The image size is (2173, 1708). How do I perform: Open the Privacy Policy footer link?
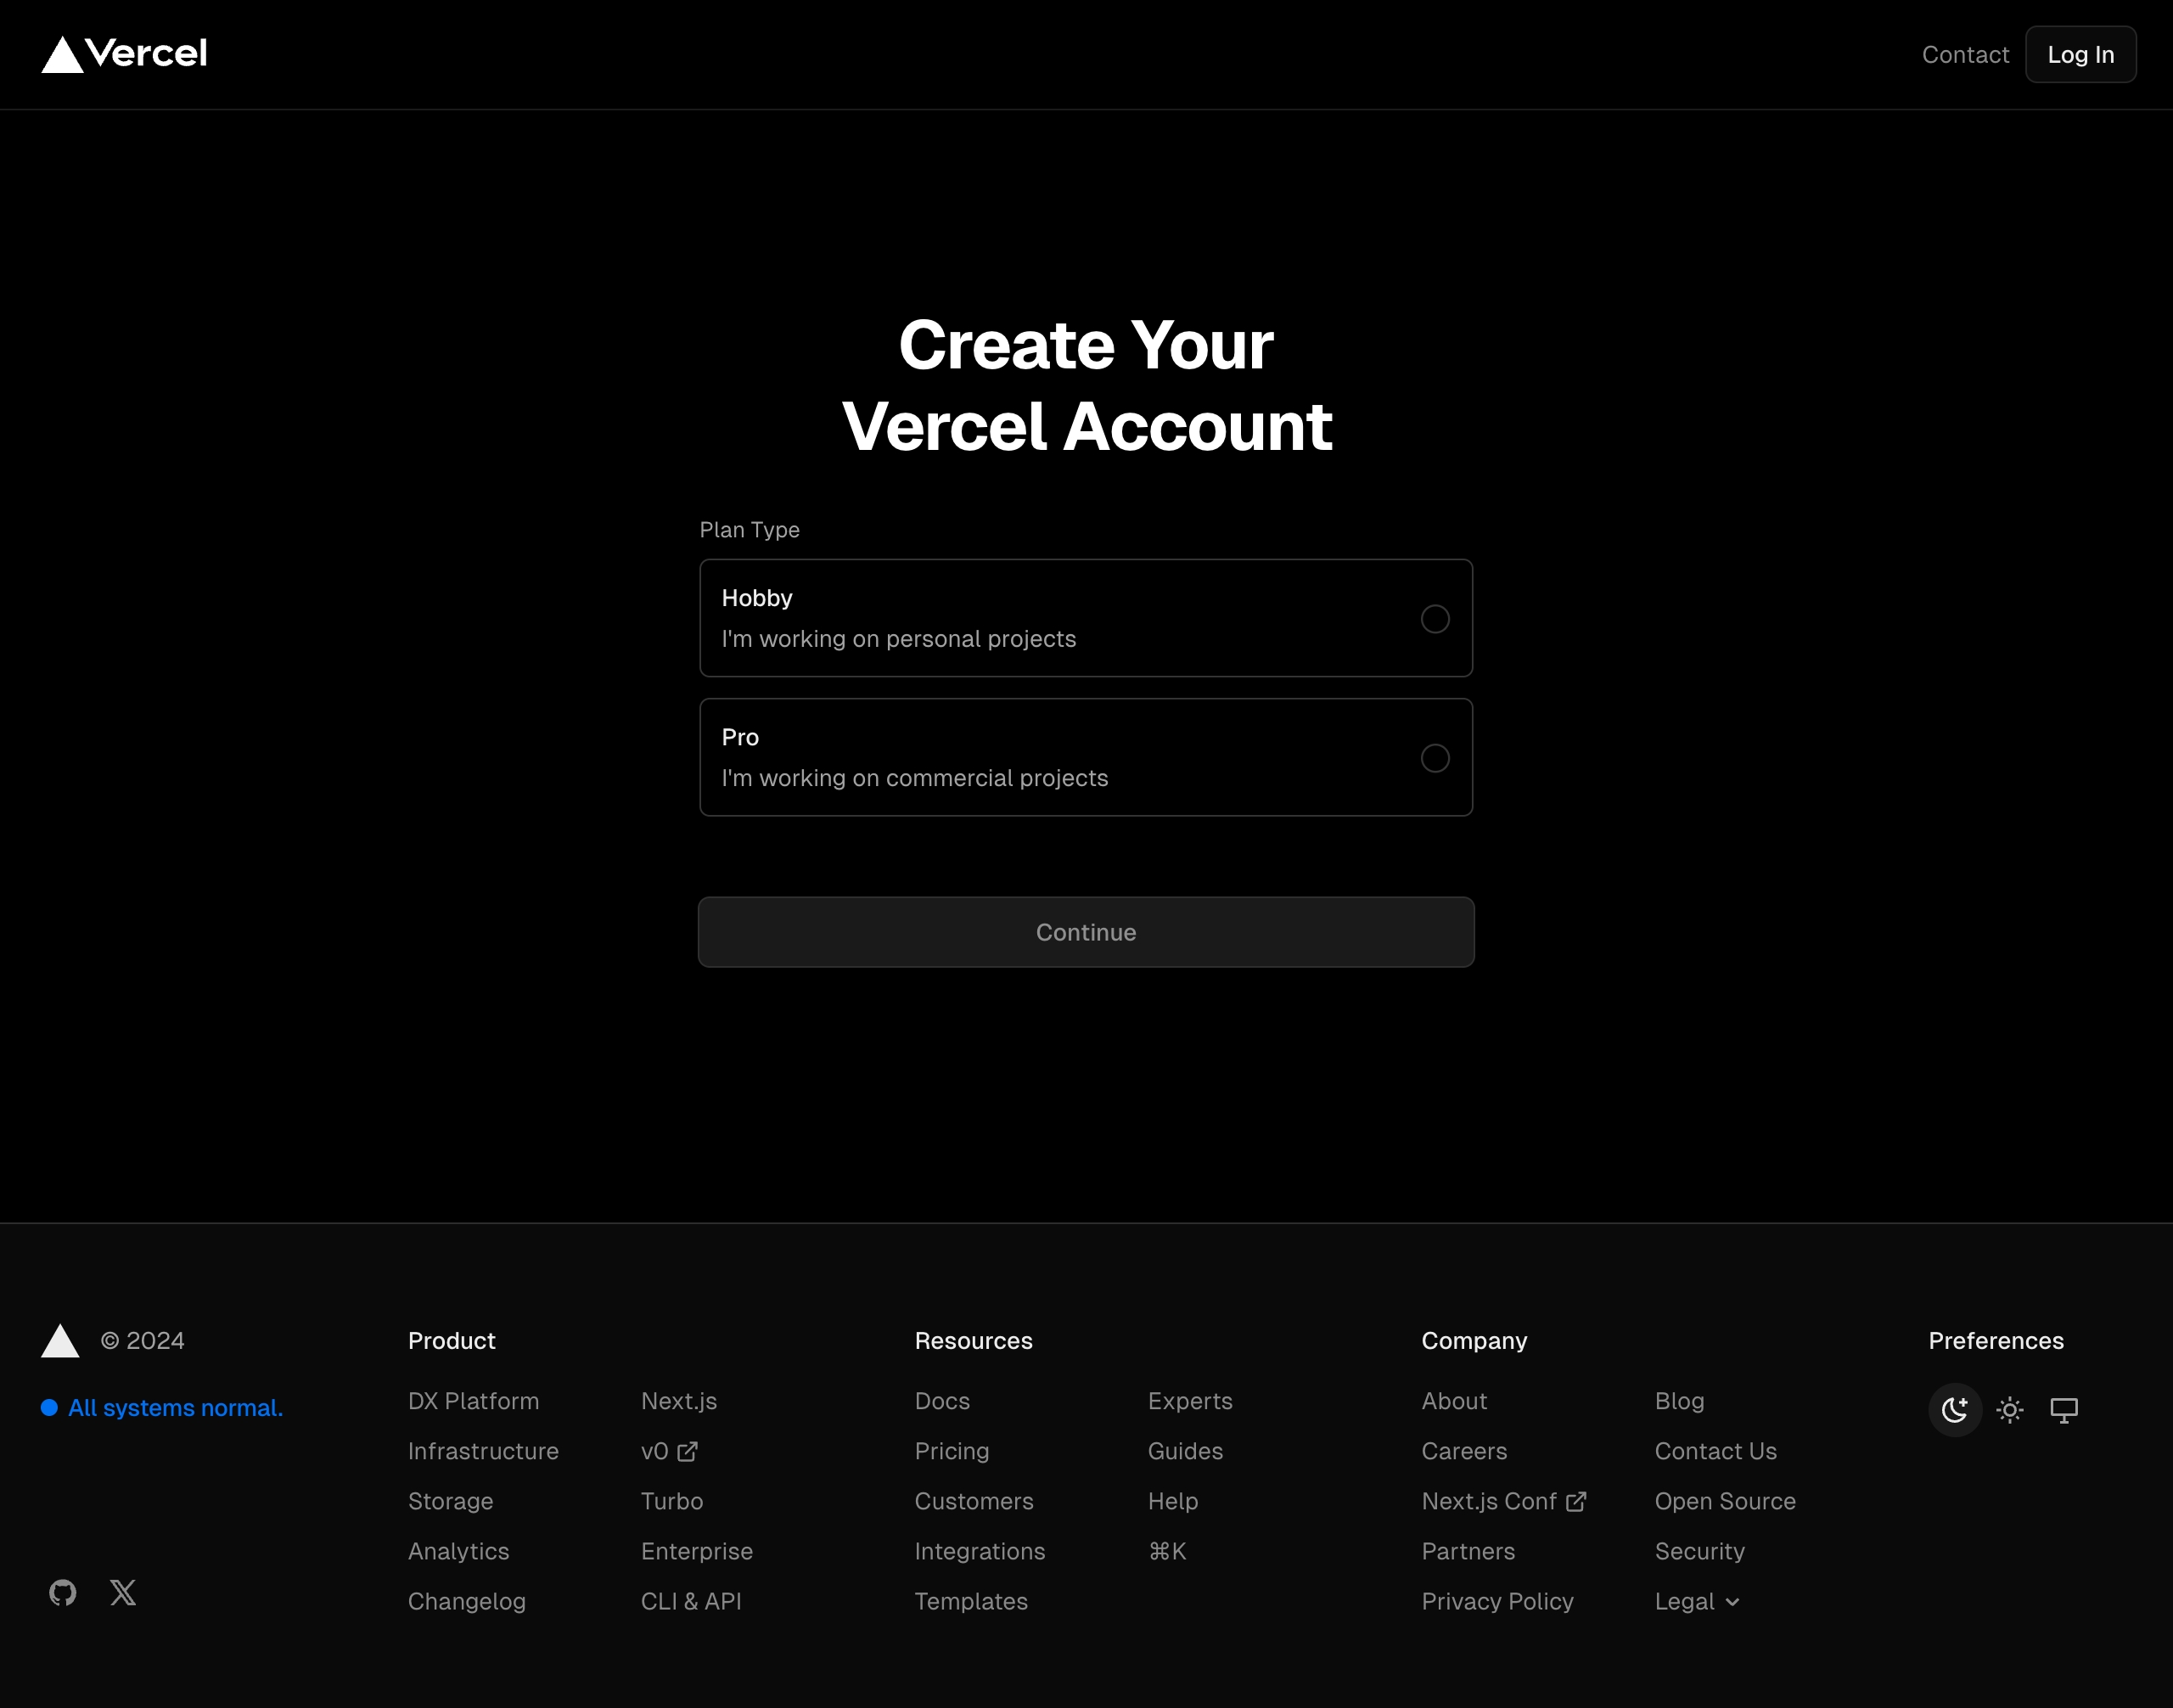(x=1498, y=1601)
